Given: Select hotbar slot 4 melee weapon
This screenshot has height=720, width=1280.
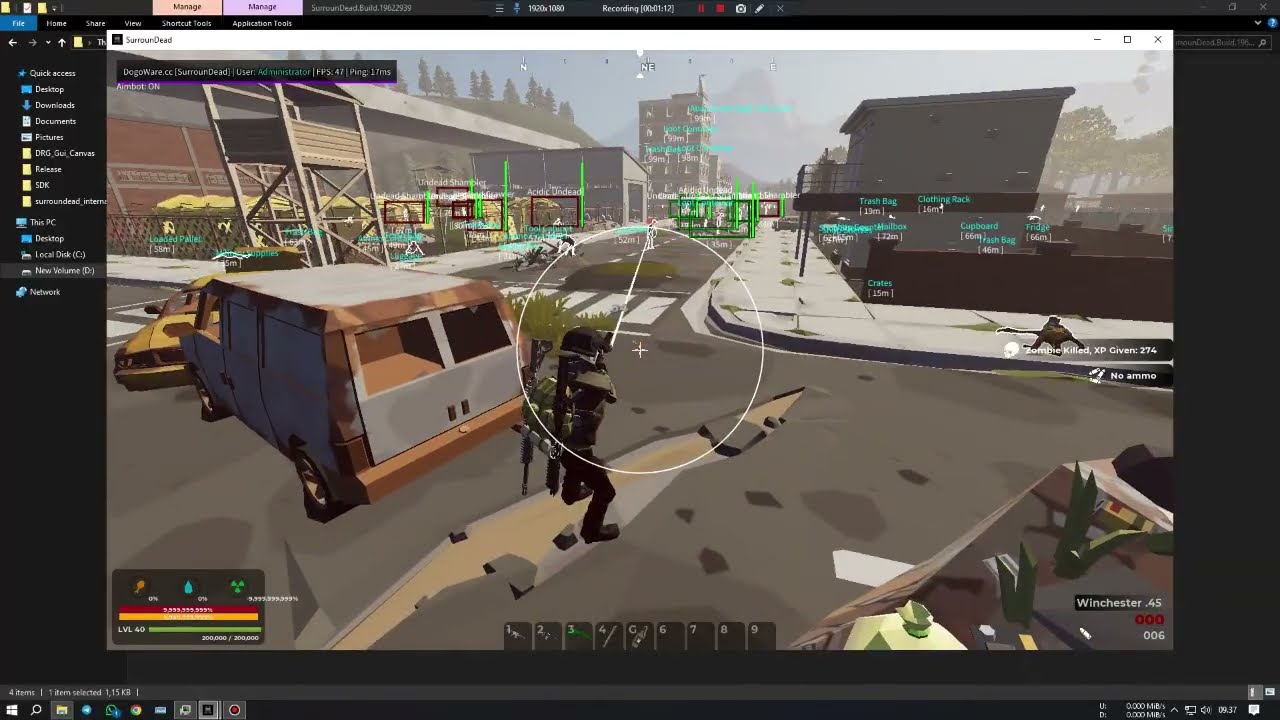Looking at the screenshot, I should pos(608,635).
